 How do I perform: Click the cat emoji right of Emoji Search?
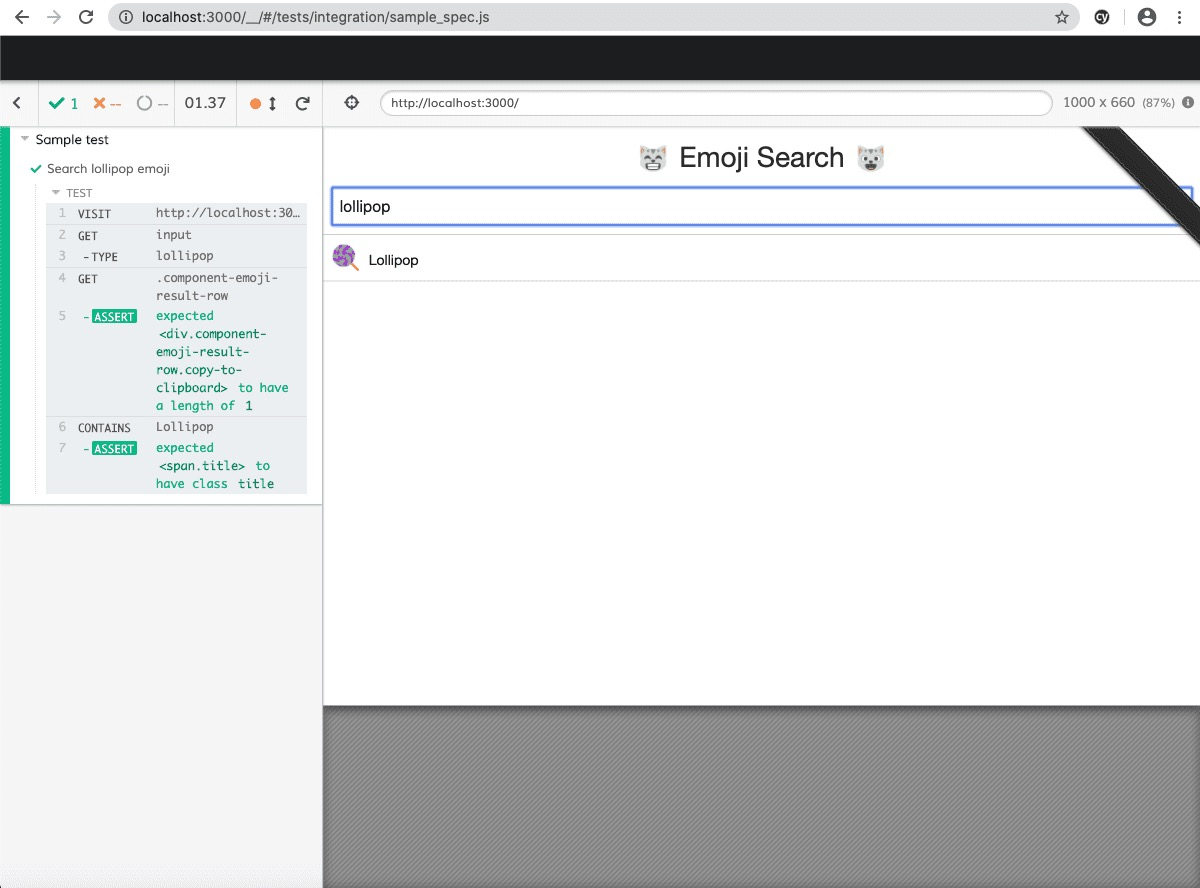click(x=871, y=158)
